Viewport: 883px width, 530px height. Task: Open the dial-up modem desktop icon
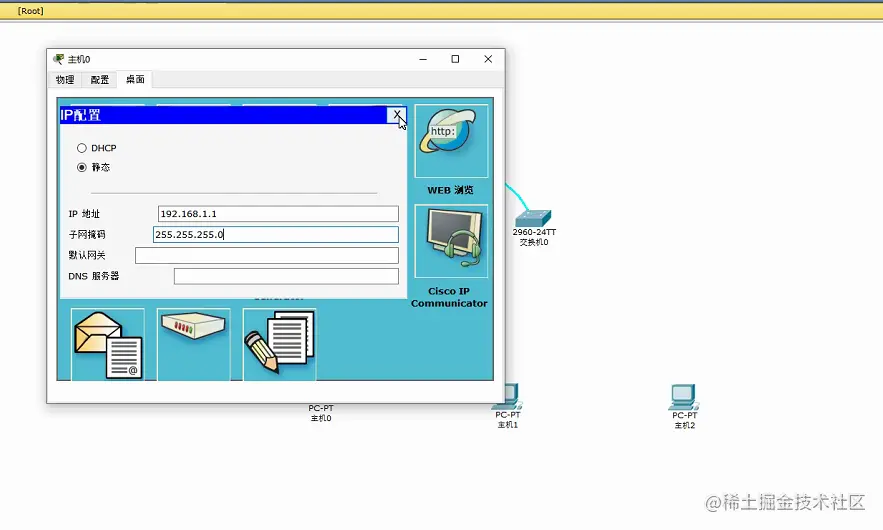coord(194,344)
